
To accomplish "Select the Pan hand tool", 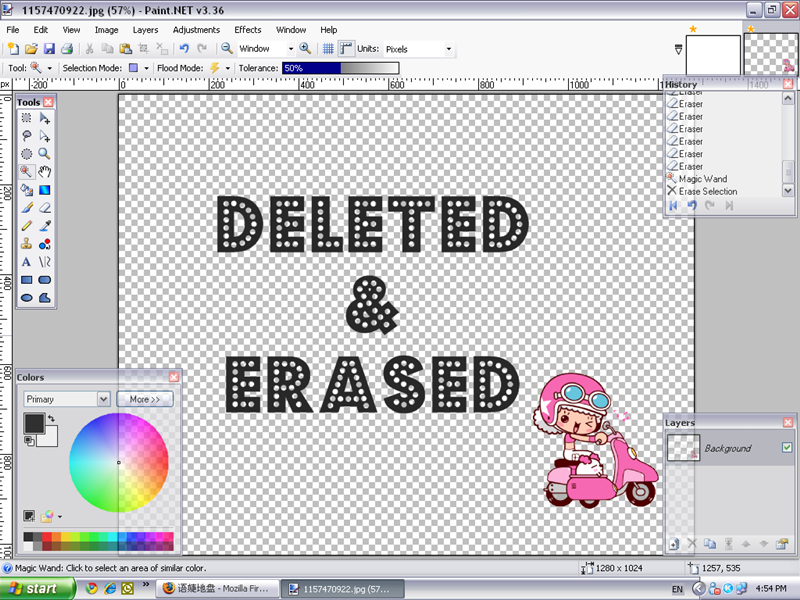I will click(x=45, y=171).
